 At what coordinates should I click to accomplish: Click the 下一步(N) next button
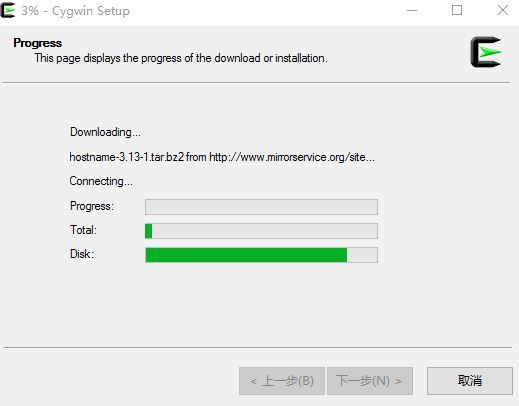click(370, 381)
